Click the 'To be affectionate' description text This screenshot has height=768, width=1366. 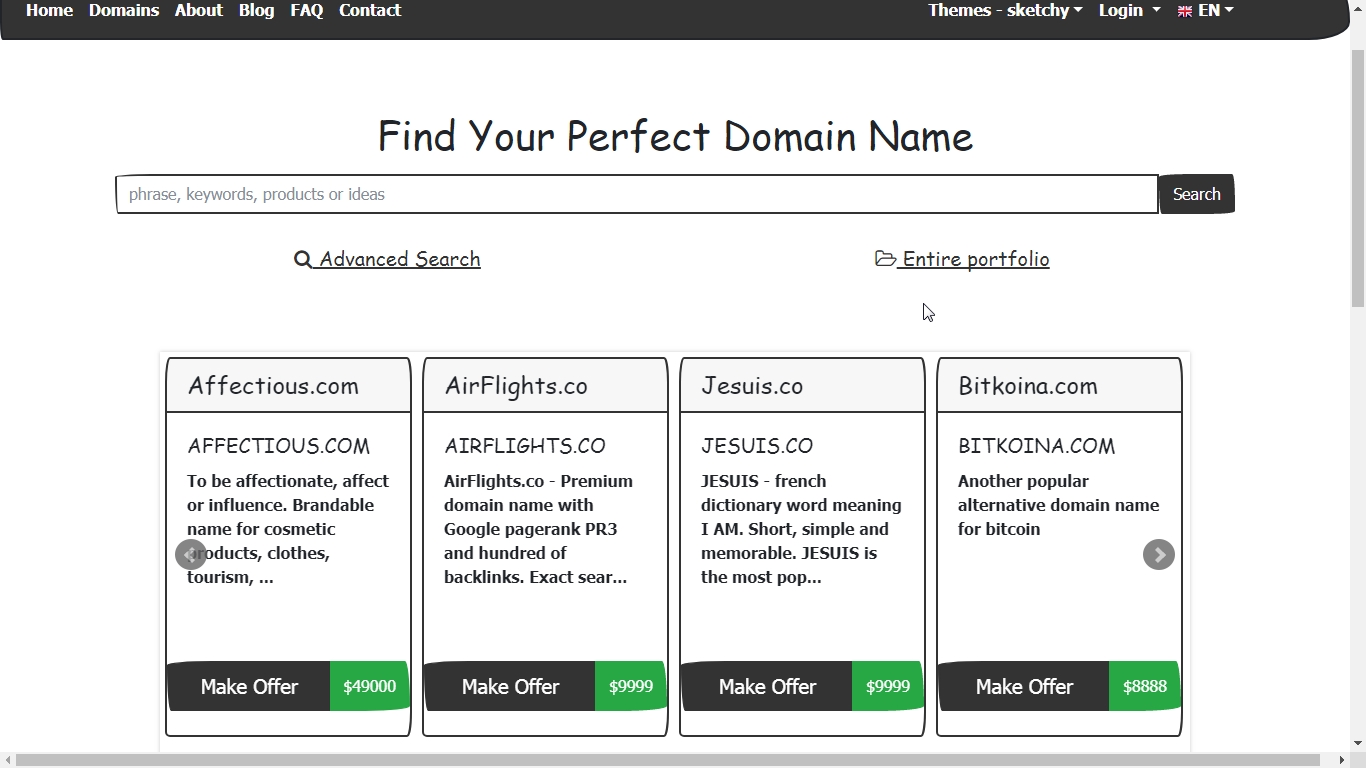coord(289,529)
